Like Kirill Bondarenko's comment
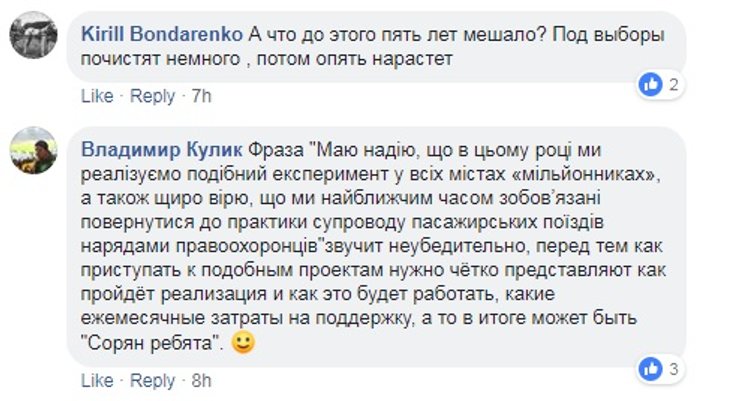 [96, 96]
